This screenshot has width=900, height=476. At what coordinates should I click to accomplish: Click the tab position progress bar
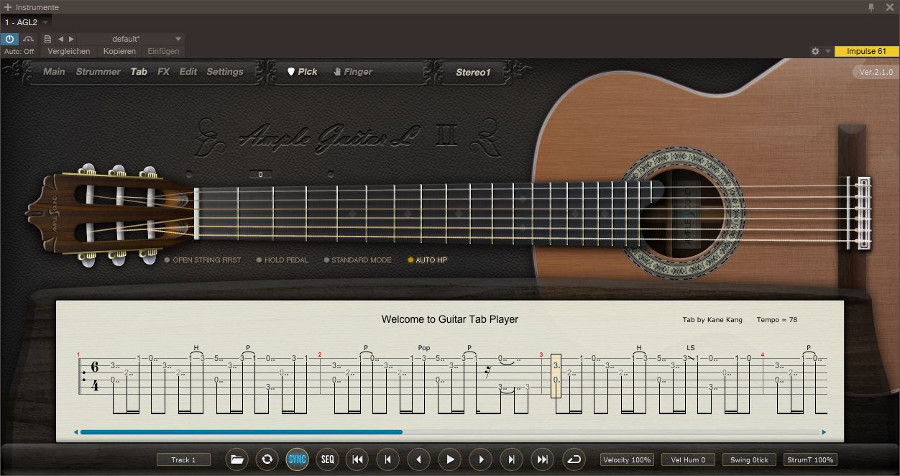pyautogui.click(x=450, y=432)
